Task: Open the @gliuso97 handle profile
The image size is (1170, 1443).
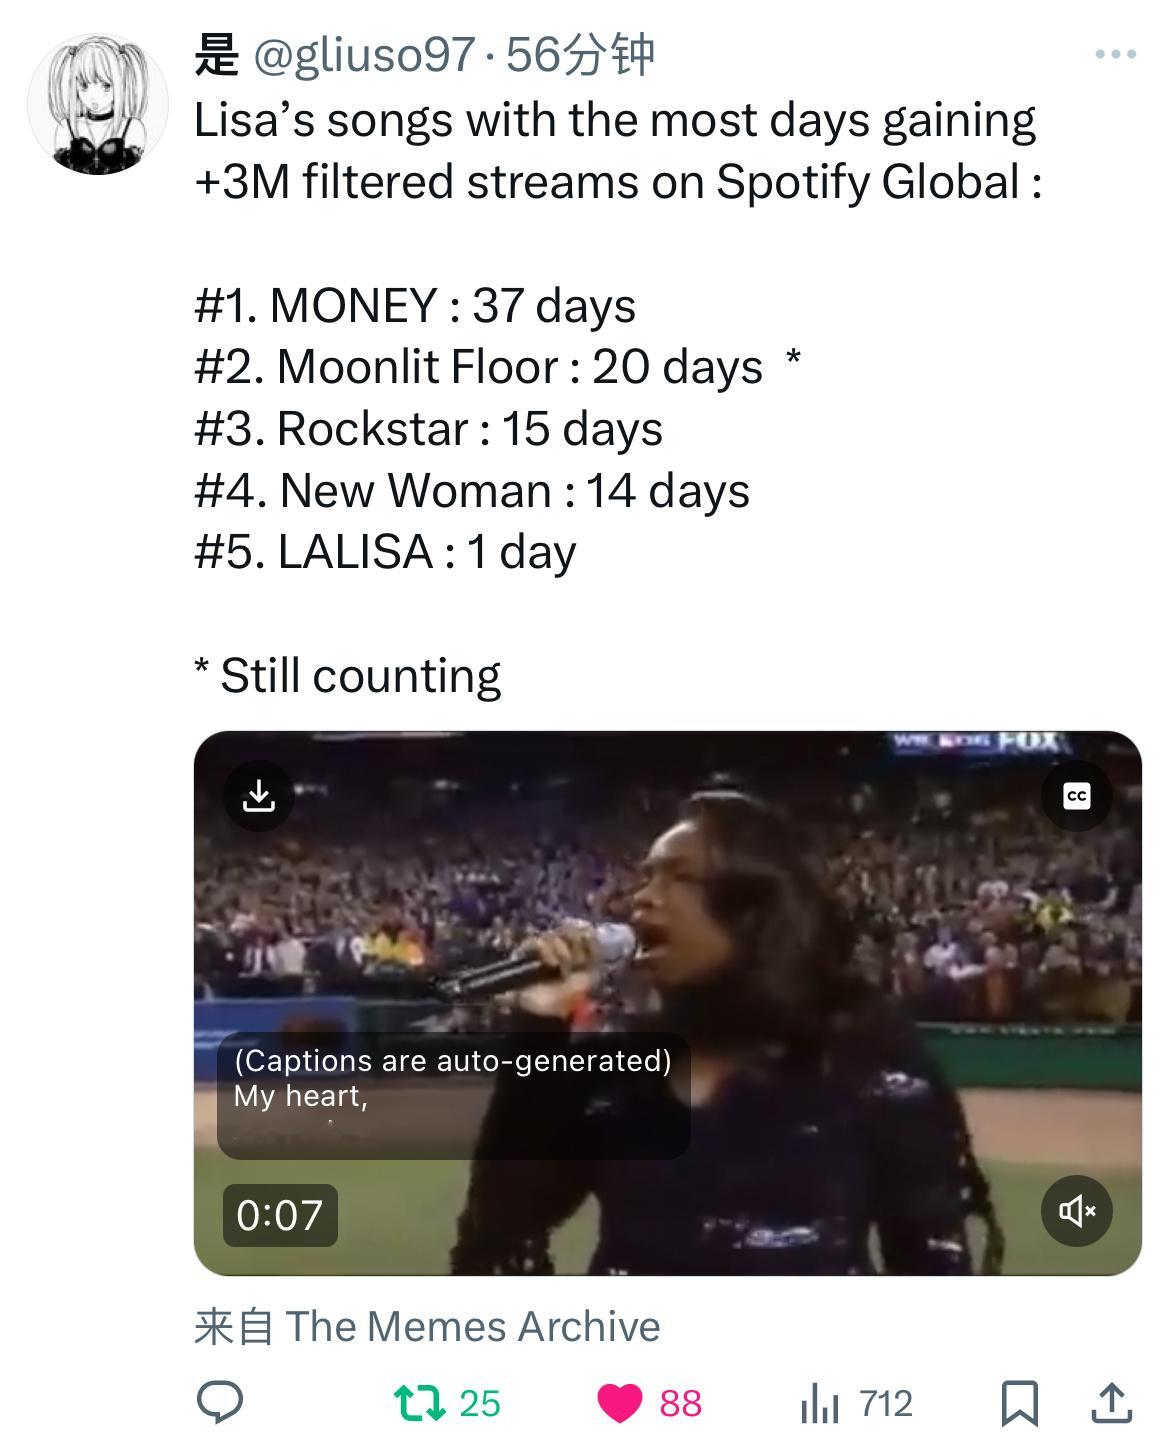Action: (x=364, y=54)
